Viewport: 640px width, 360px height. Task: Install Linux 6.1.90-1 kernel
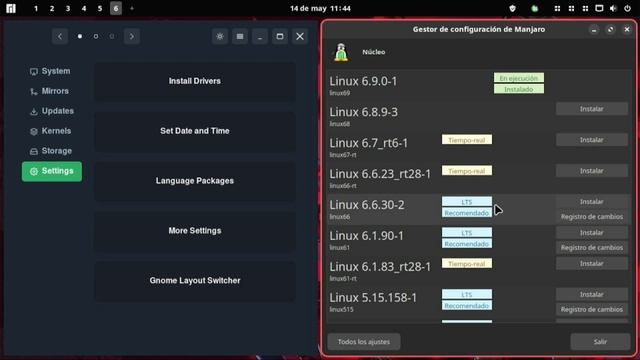click(x=591, y=233)
